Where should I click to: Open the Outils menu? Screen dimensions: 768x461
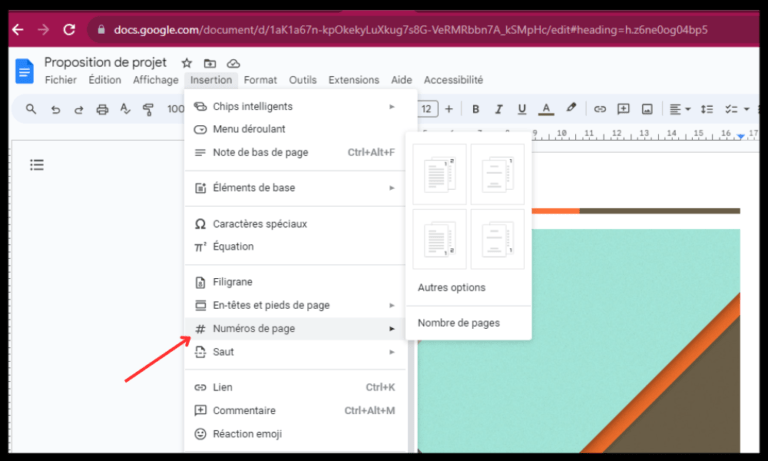point(303,80)
